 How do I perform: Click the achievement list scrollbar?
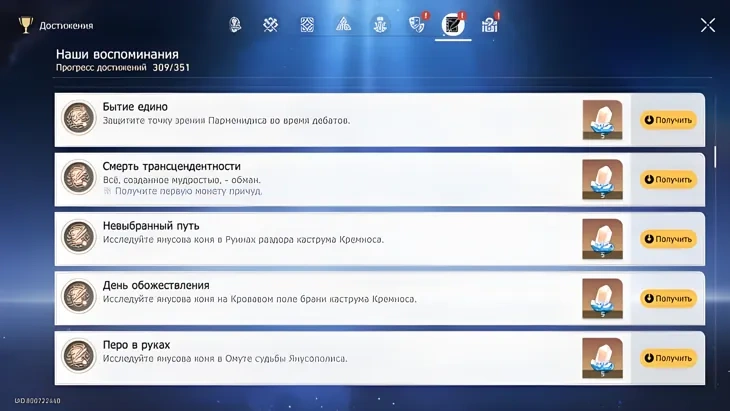click(x=714, y=157)
